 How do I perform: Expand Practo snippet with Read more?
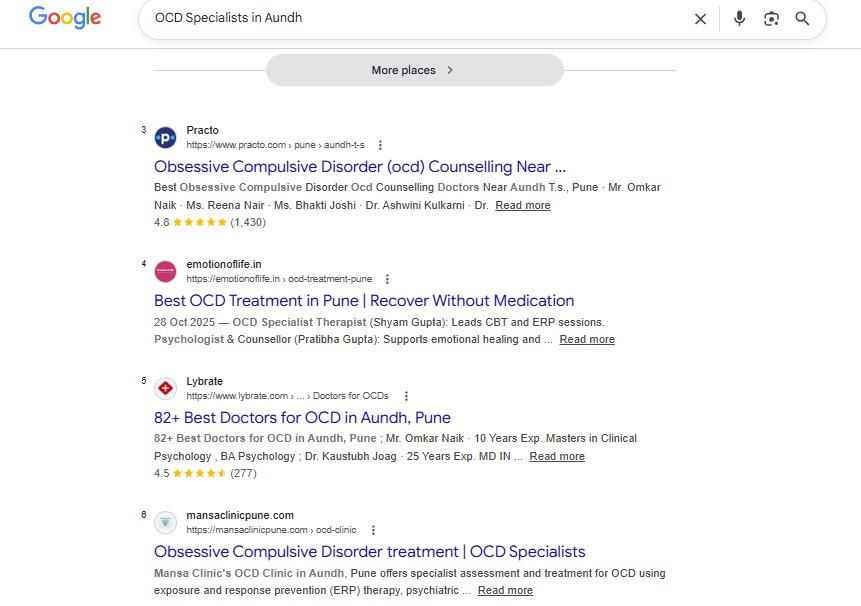(523, 205)
